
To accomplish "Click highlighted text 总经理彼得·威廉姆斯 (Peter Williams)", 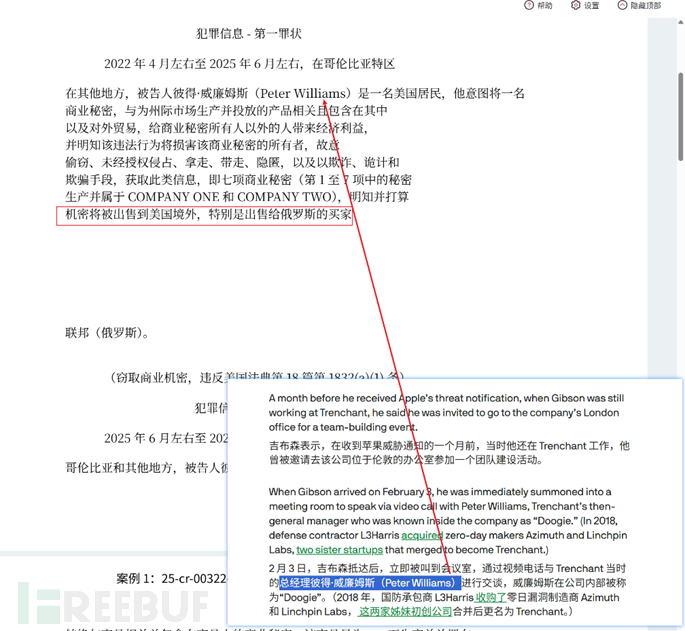I will pyautogui.click(x=370, y=583).
